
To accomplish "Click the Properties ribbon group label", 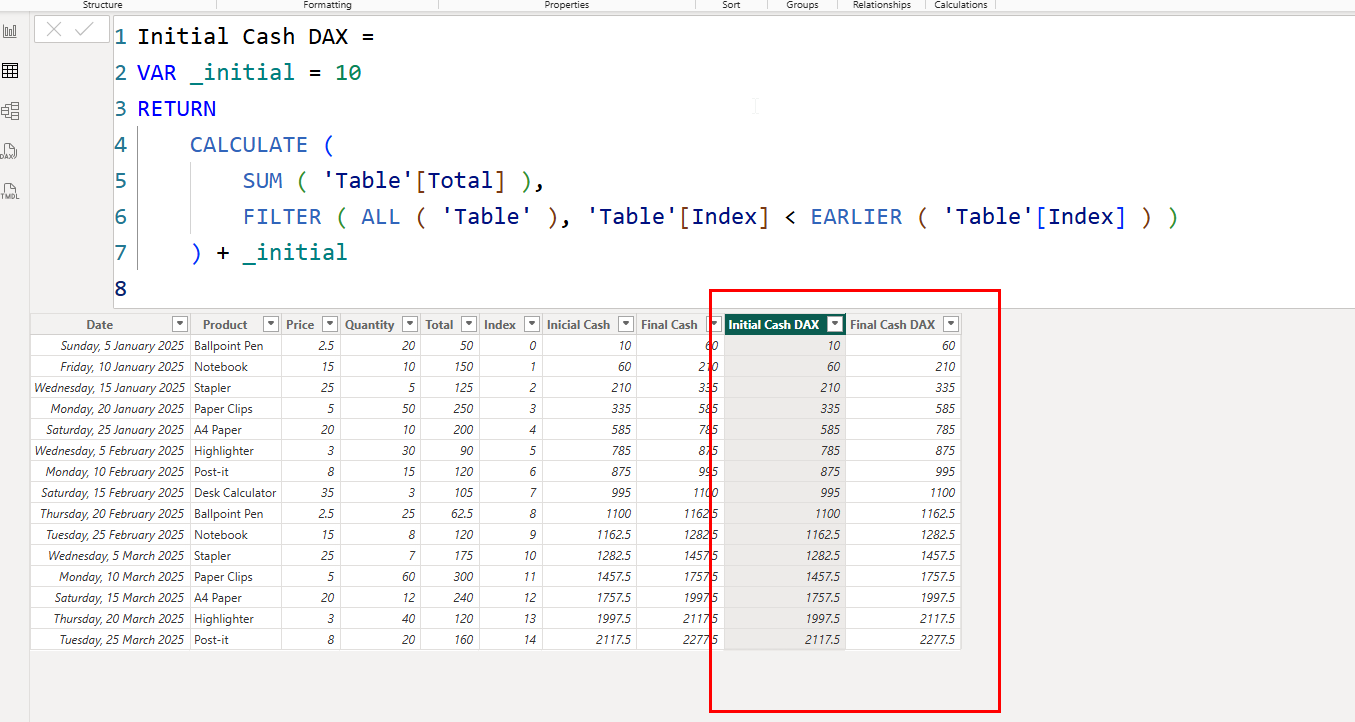I will pos(567,5).
